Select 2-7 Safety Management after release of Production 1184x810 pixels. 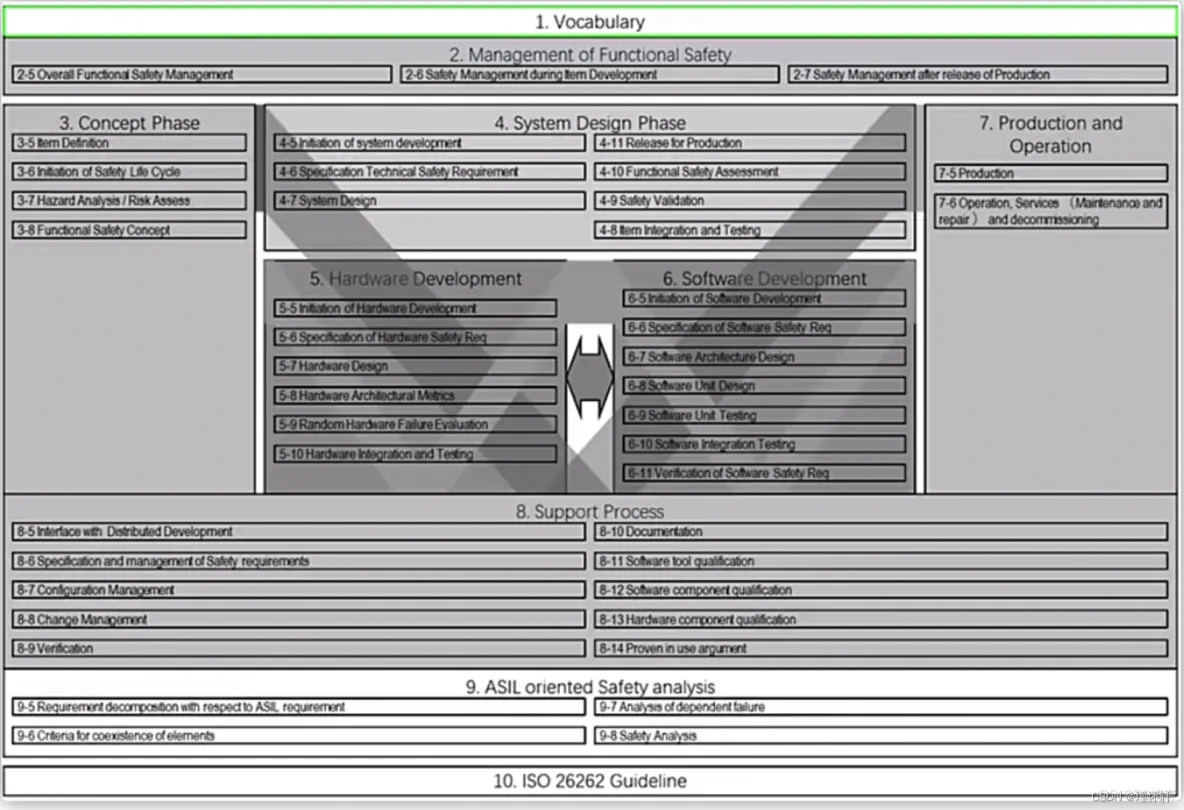pos(978,75)
